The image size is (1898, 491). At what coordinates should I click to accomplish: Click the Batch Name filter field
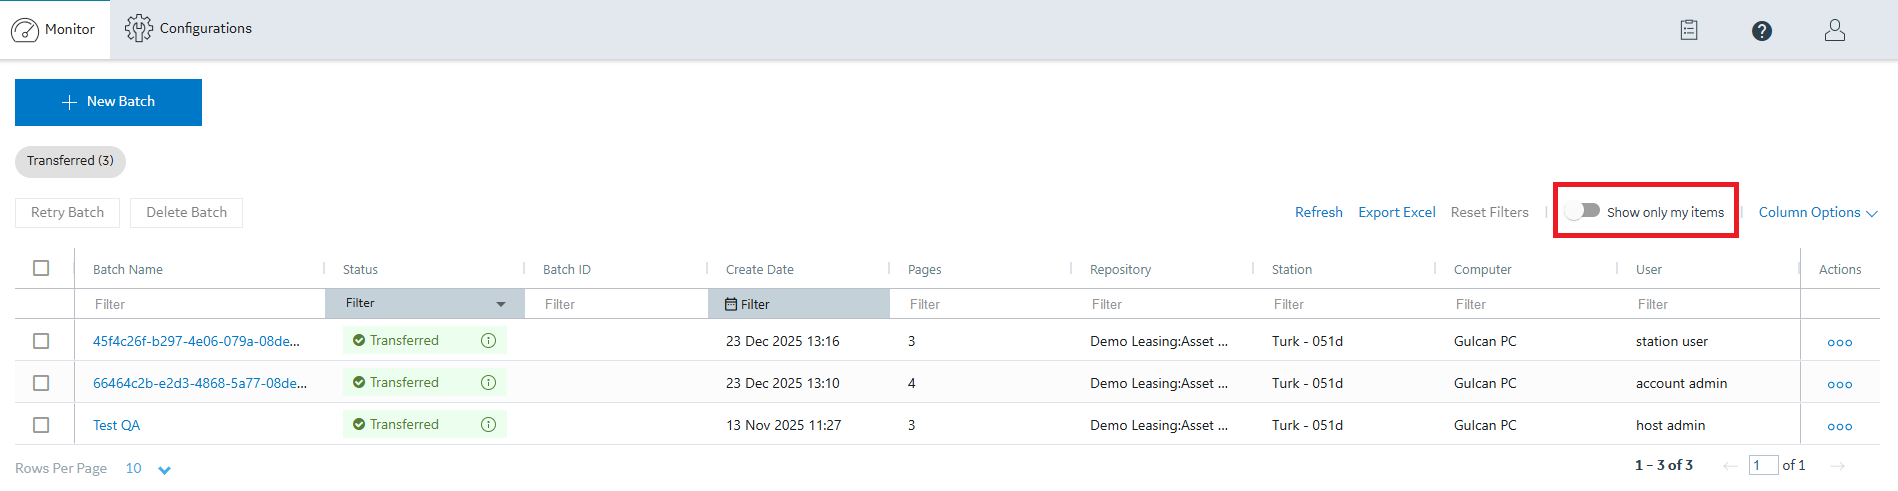[x=200, y=304]
